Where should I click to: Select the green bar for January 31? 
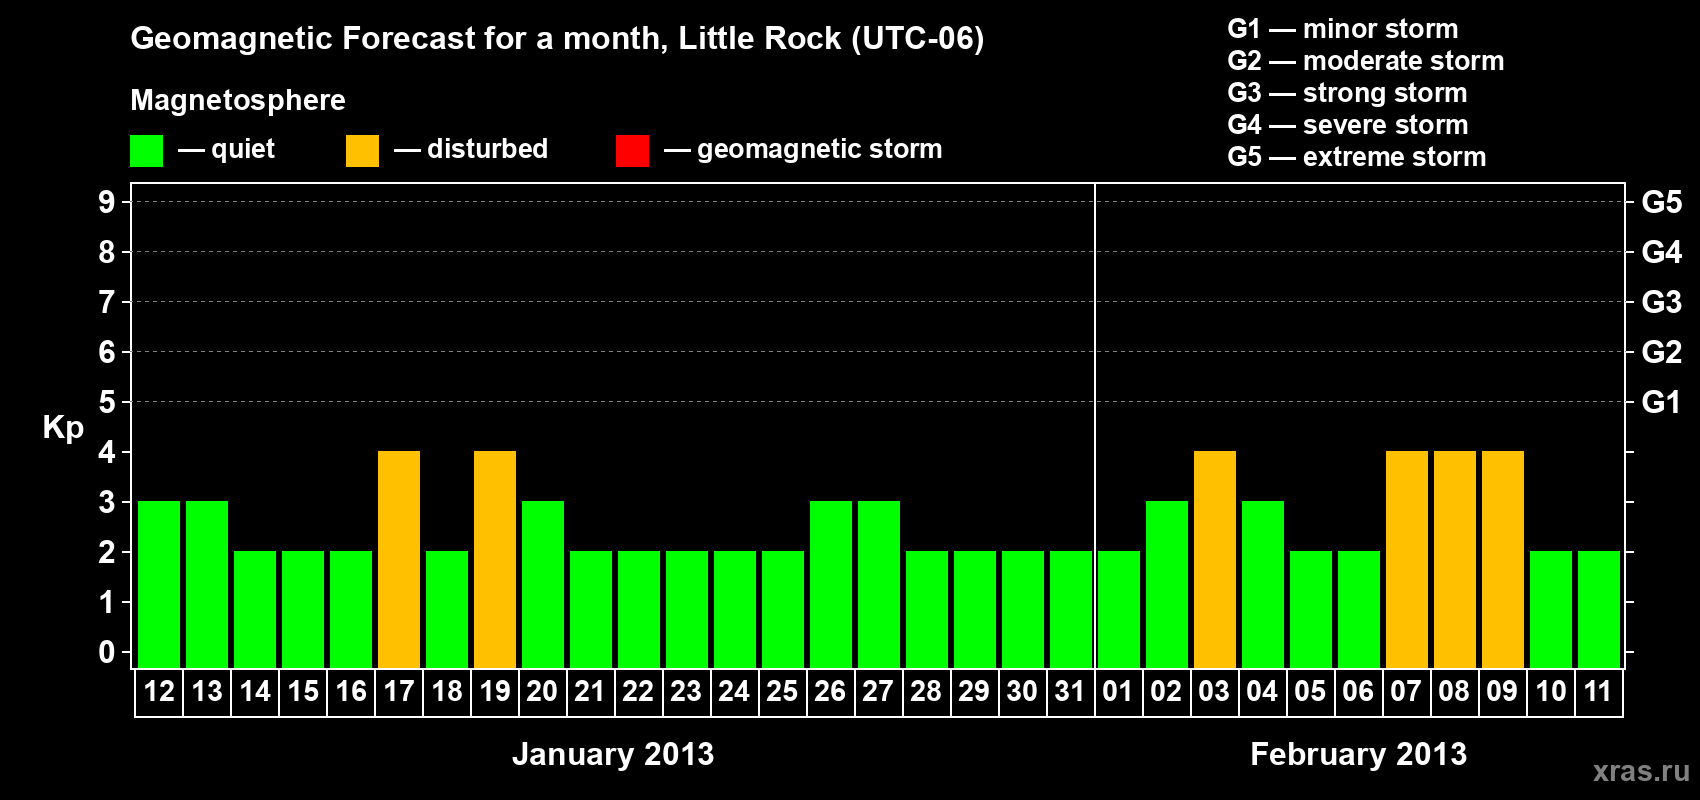[x=1071, y=610]
